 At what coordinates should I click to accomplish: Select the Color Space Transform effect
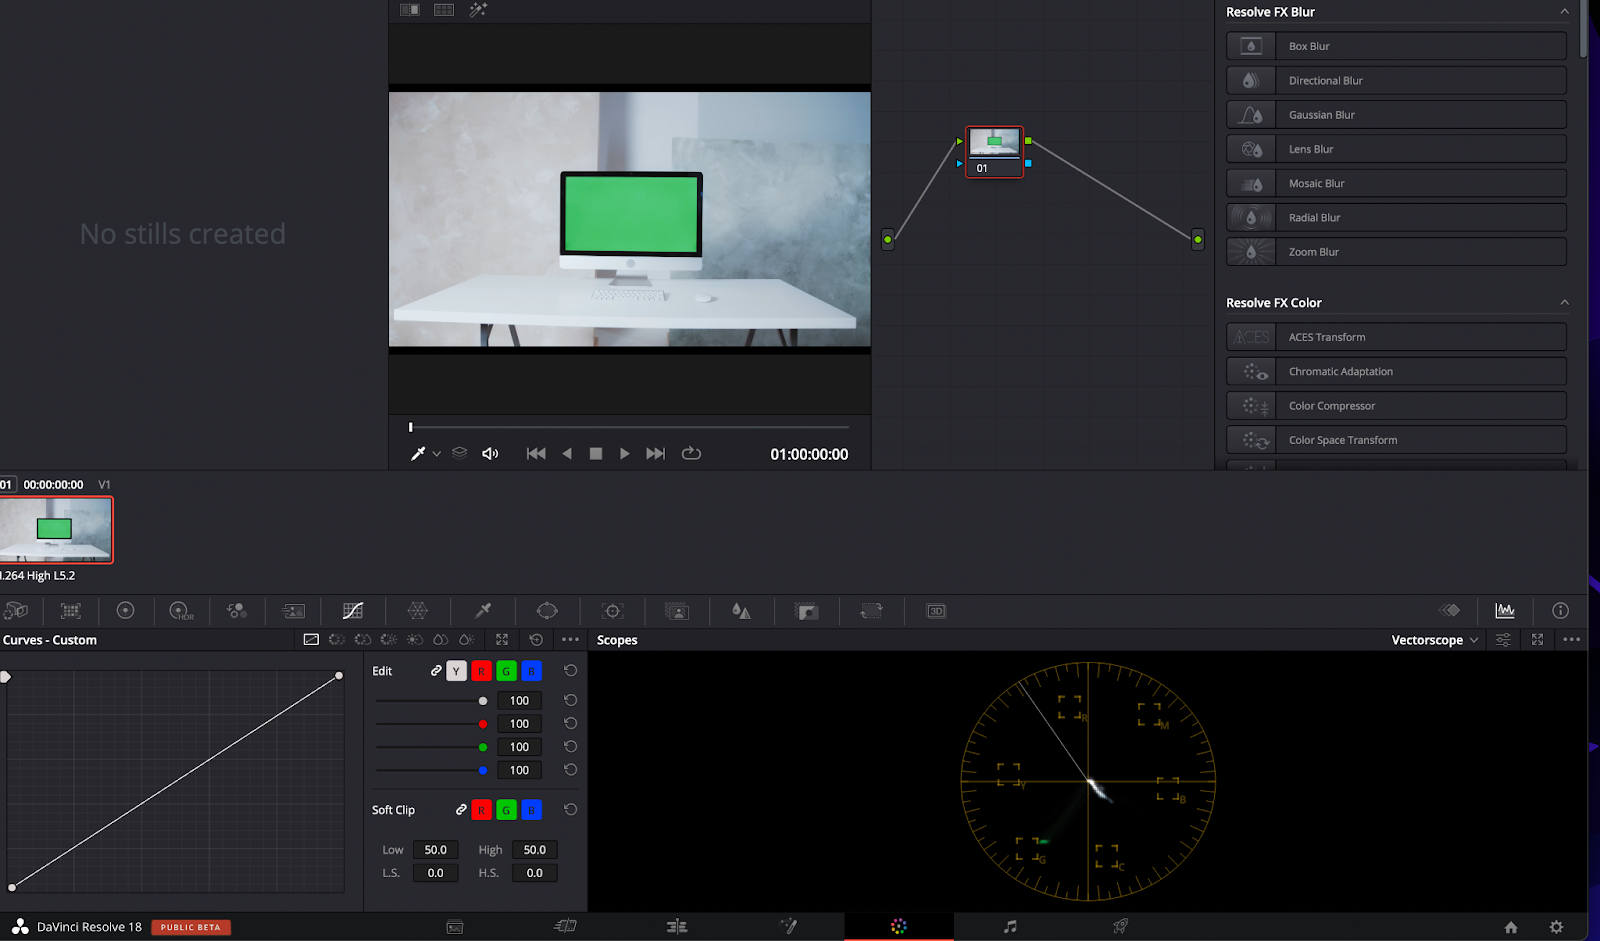pos(1395,439)
